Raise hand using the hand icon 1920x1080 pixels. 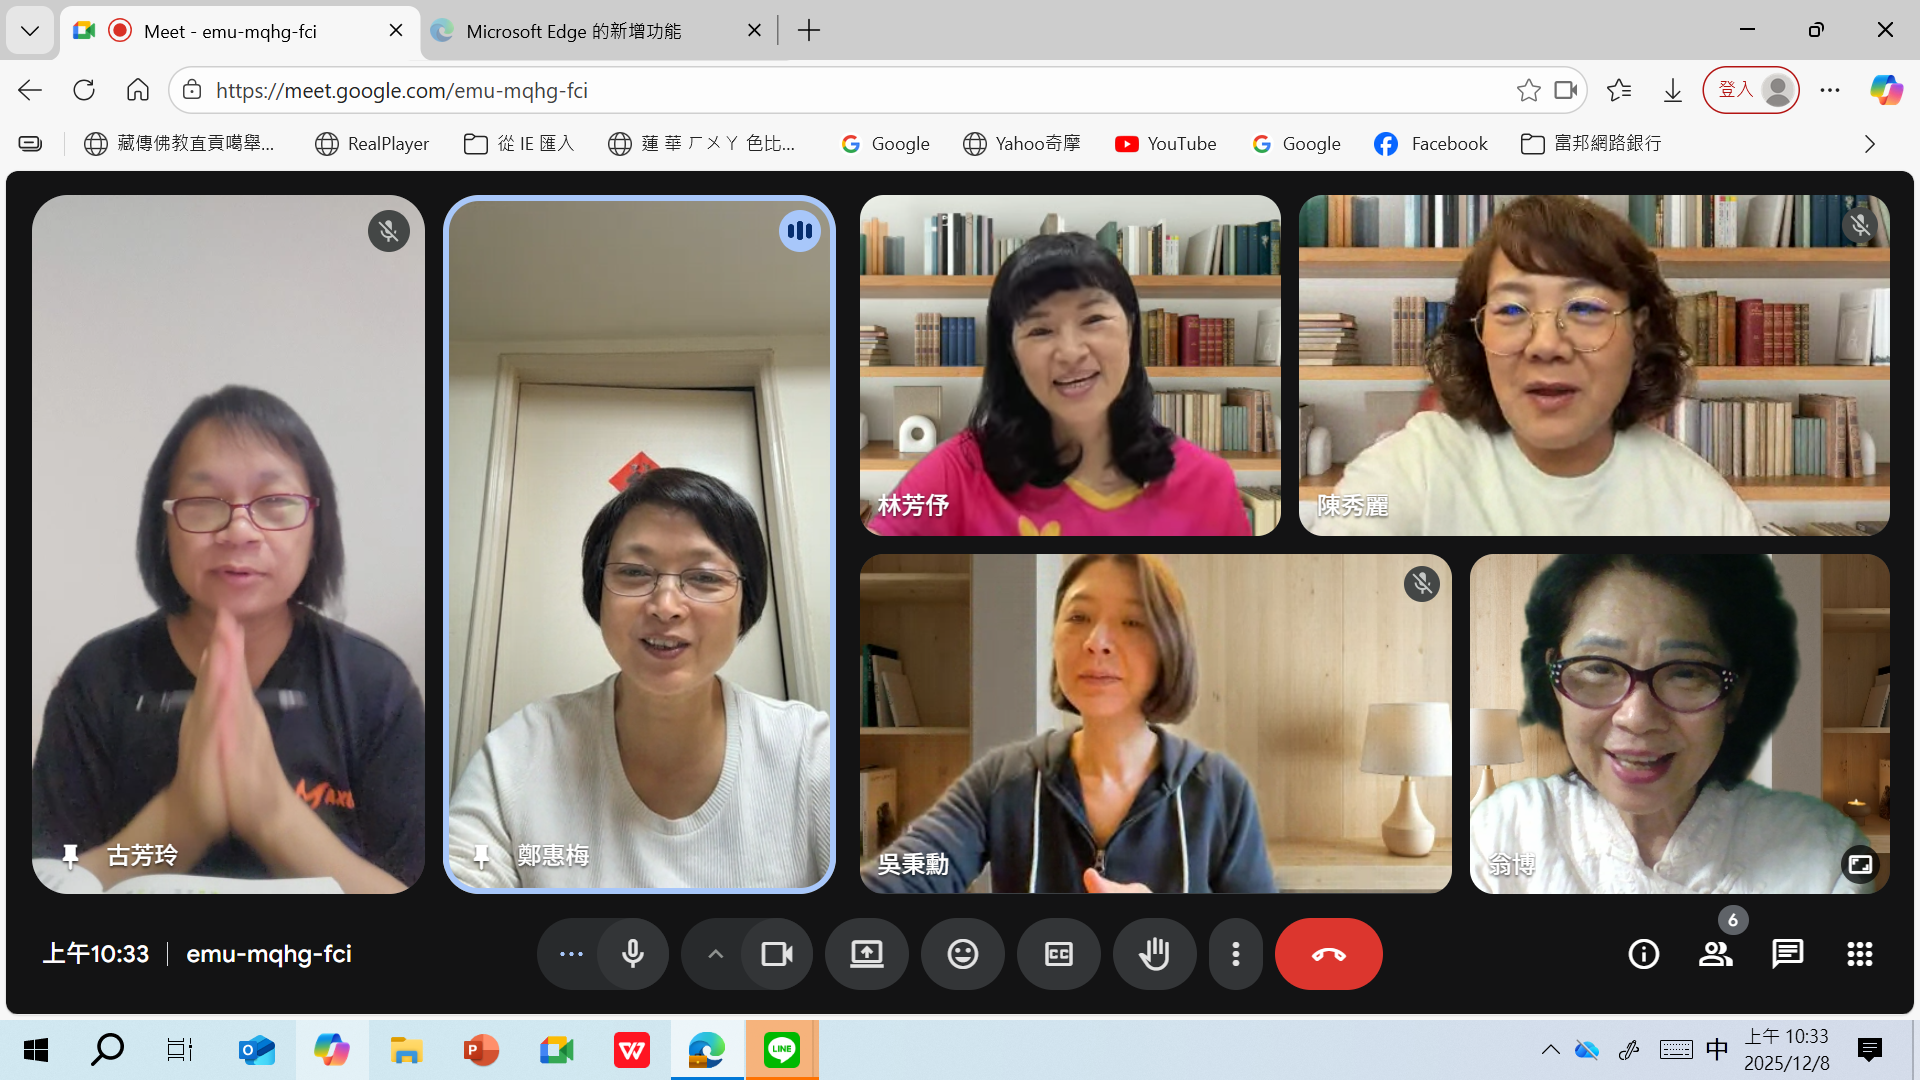(x=1154, y=954)
